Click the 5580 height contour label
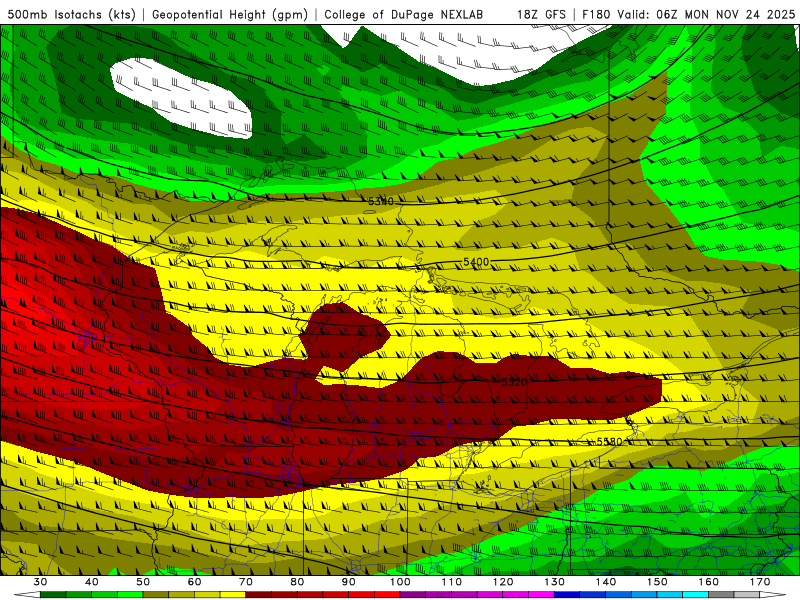 pos(609,441)
